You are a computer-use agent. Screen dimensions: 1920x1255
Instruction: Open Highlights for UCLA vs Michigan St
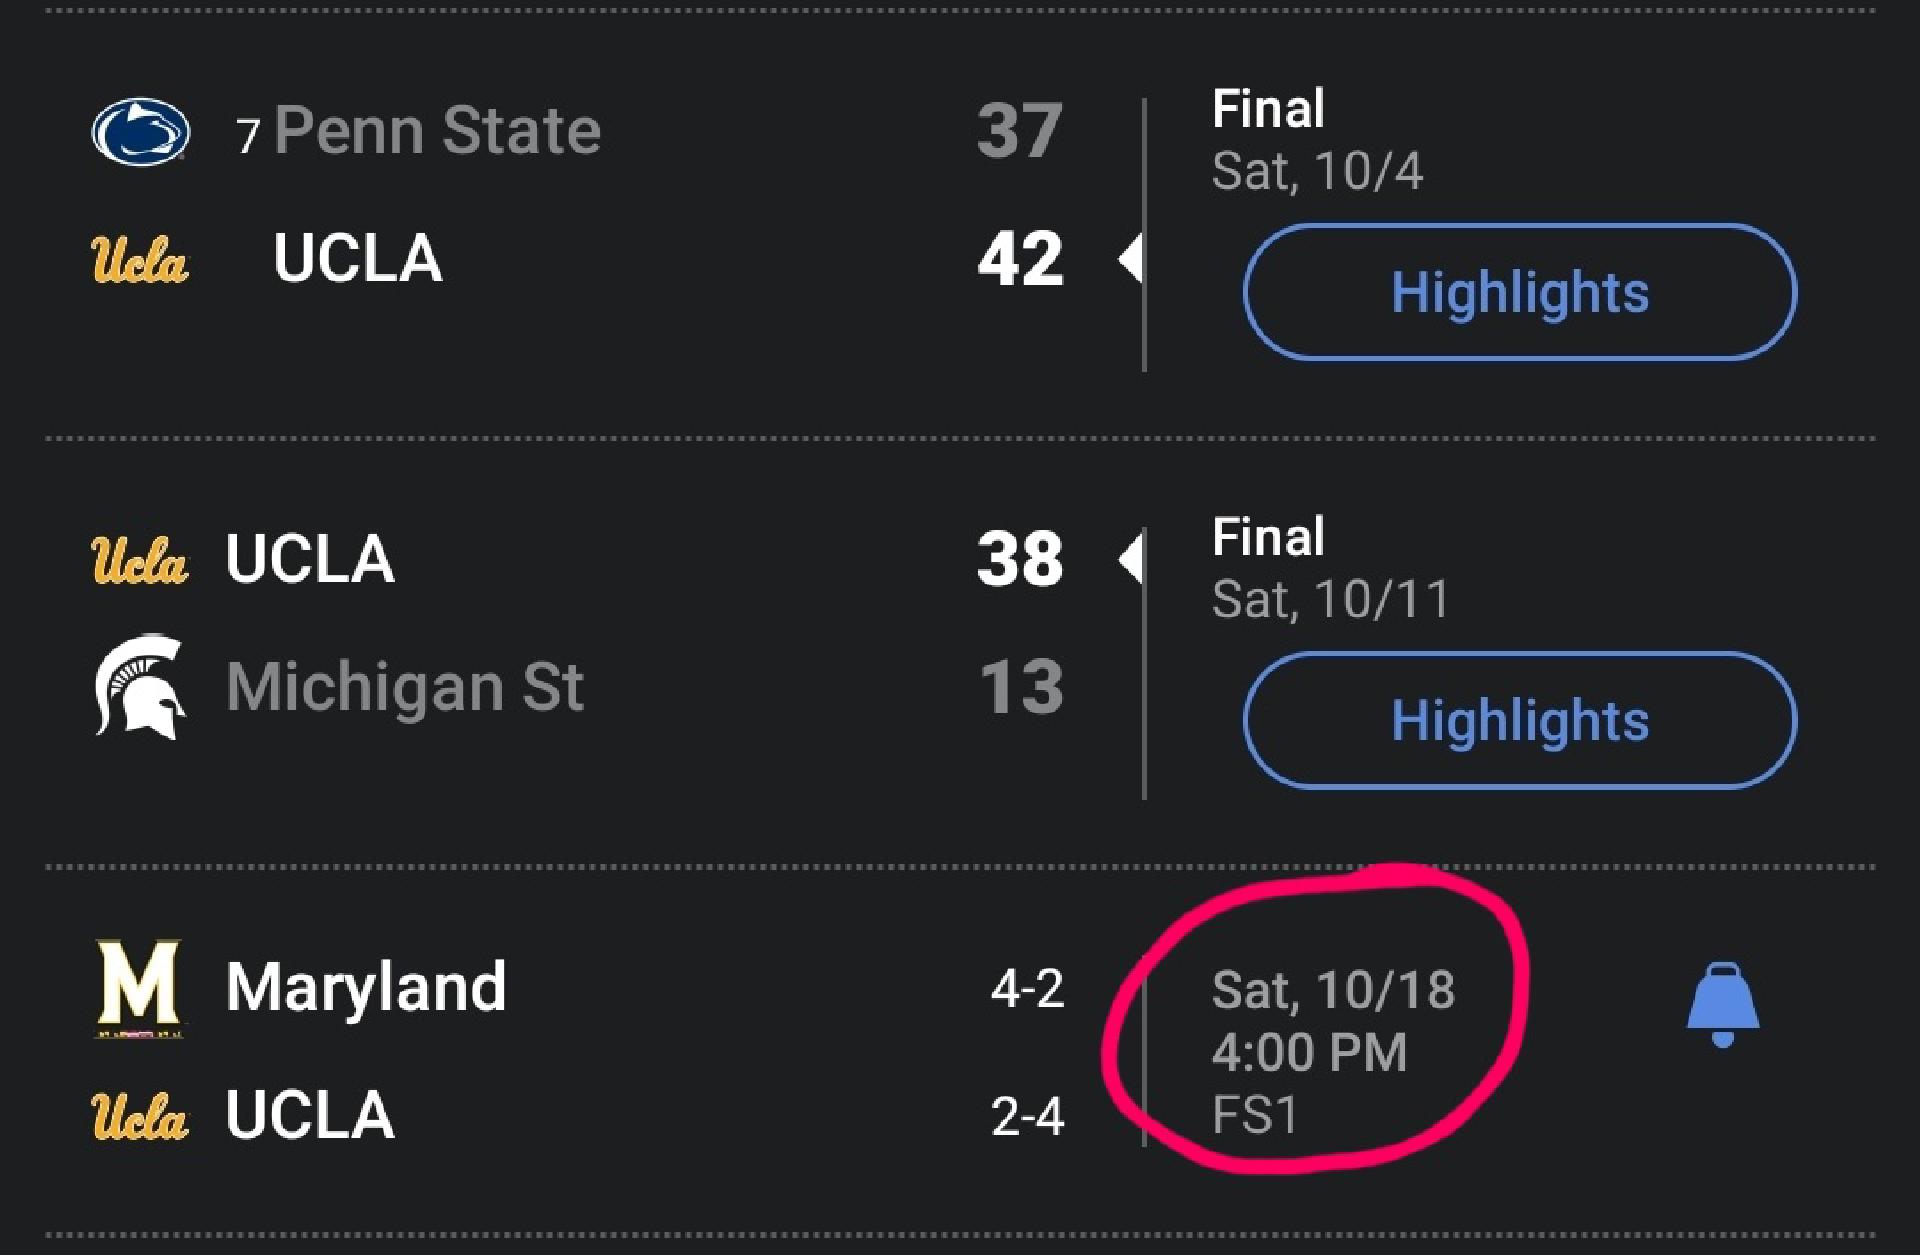click(1519, 720)
